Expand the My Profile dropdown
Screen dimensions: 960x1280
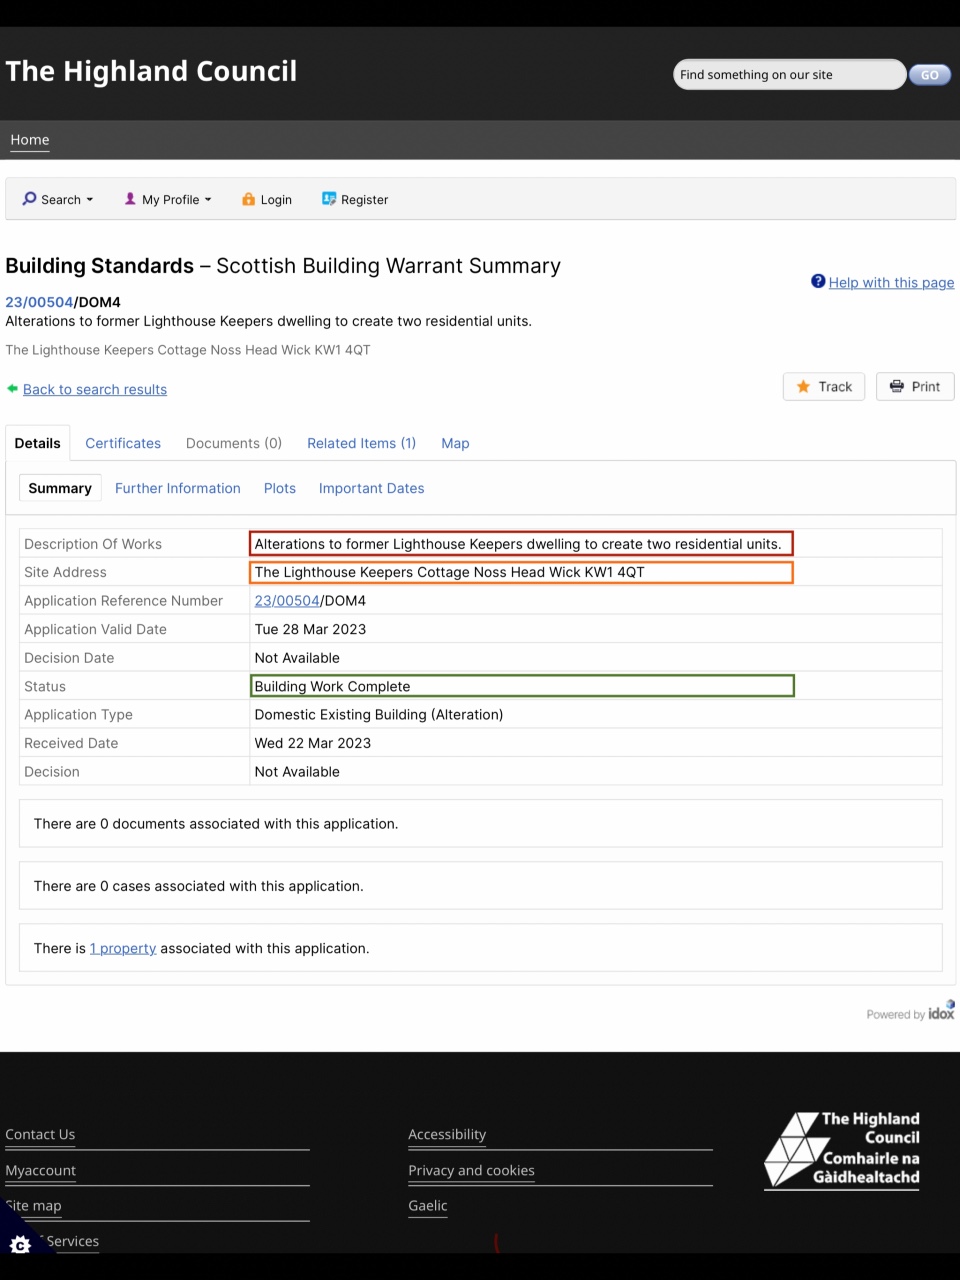tap(168, 199)
